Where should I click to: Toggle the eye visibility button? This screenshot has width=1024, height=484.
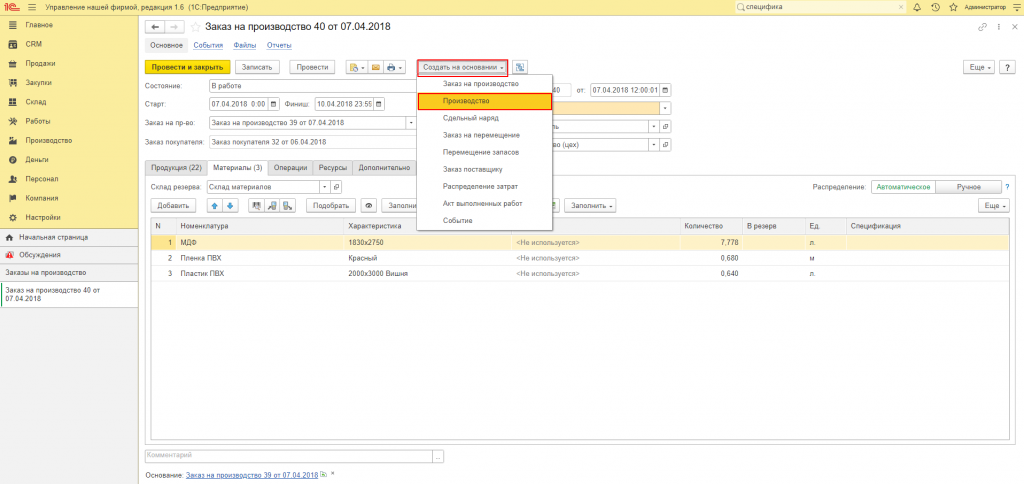click(x=369, y=205)
